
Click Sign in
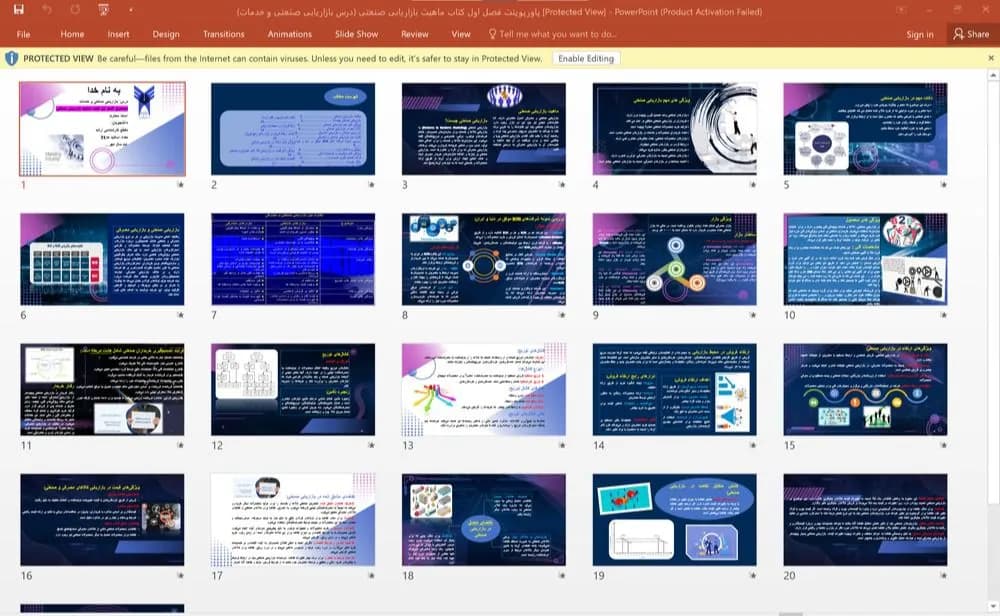pos(920,34)
